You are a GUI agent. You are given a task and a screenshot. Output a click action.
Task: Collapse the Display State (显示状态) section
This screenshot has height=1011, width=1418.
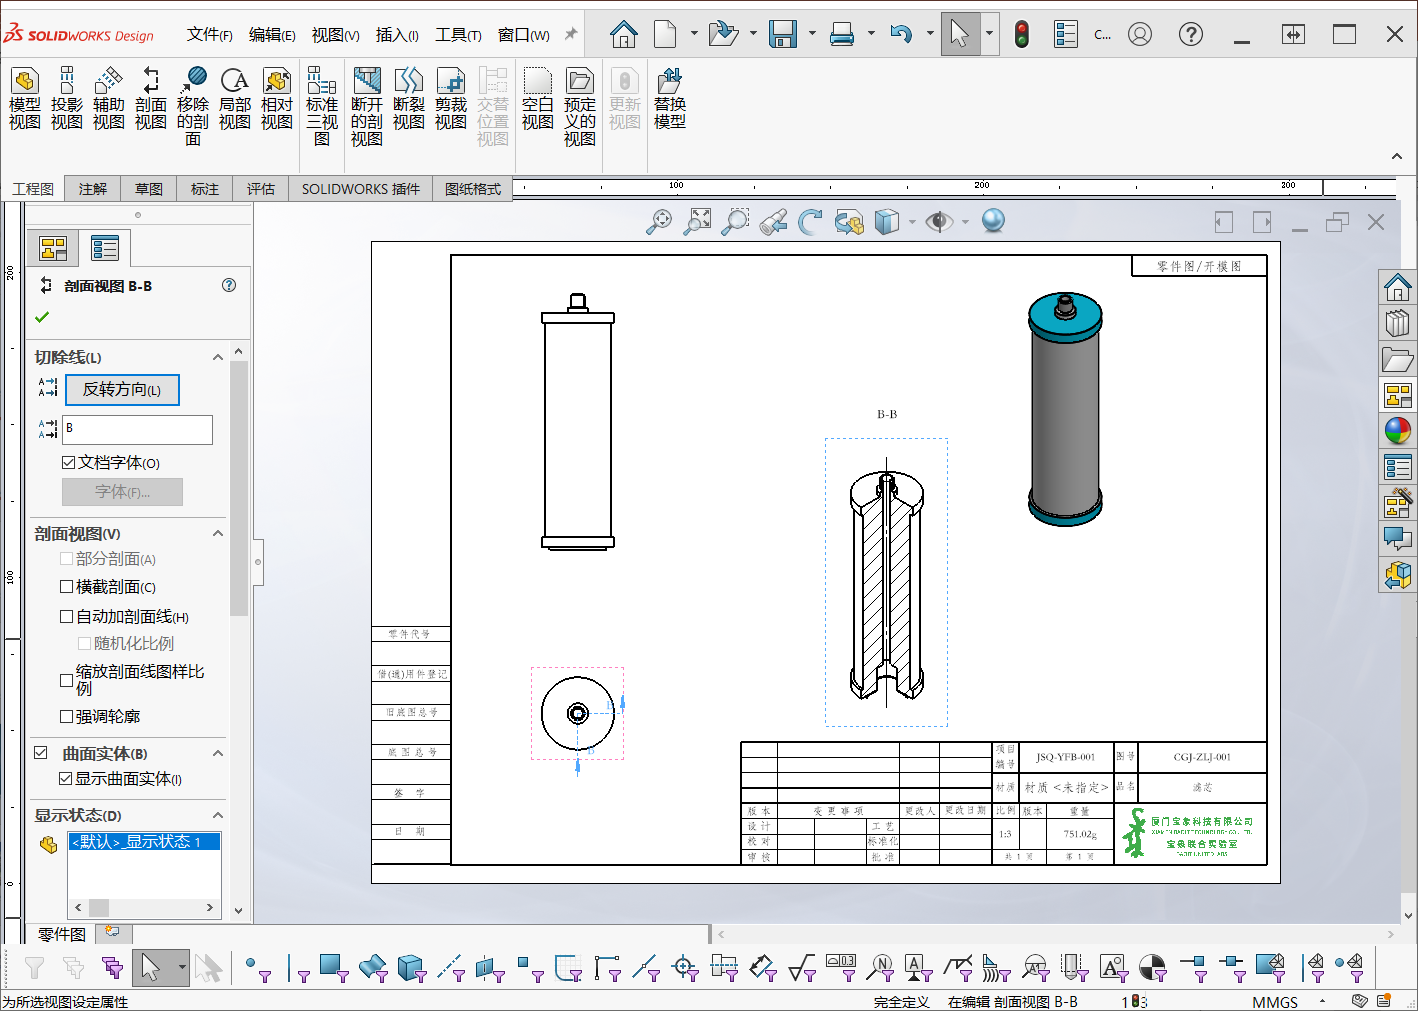(218, 815)
